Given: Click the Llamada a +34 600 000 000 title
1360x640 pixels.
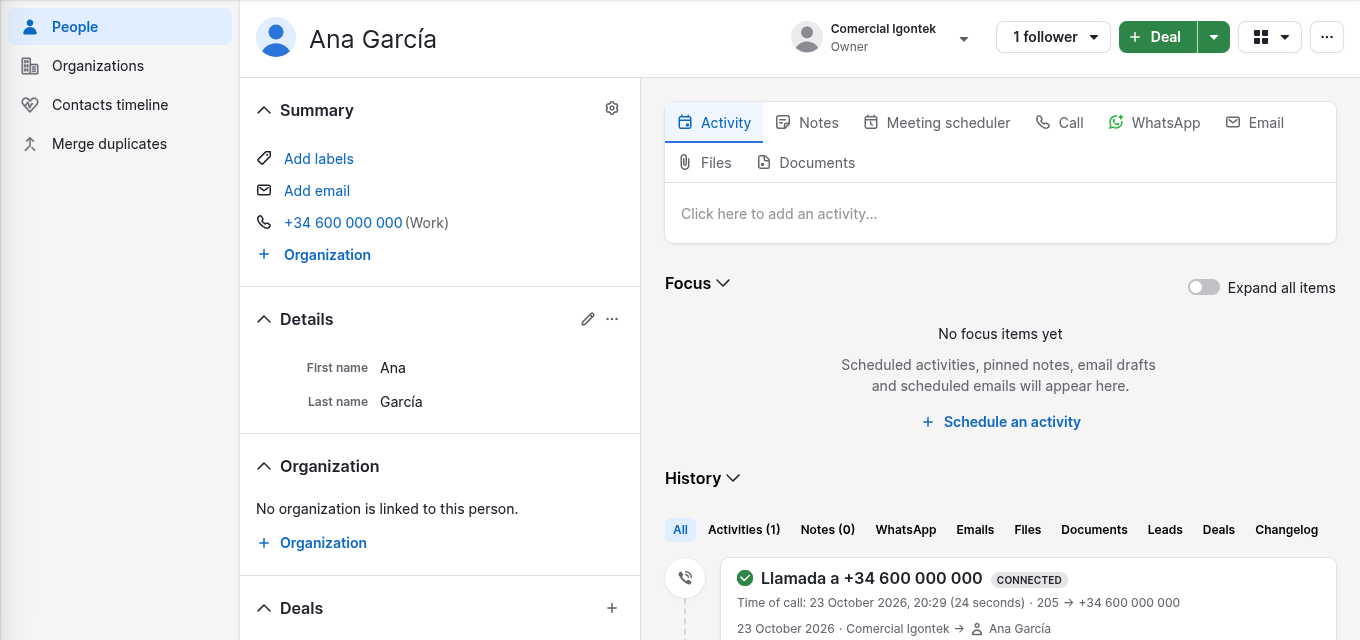Looking at the screenshot, I should point(872,578).
